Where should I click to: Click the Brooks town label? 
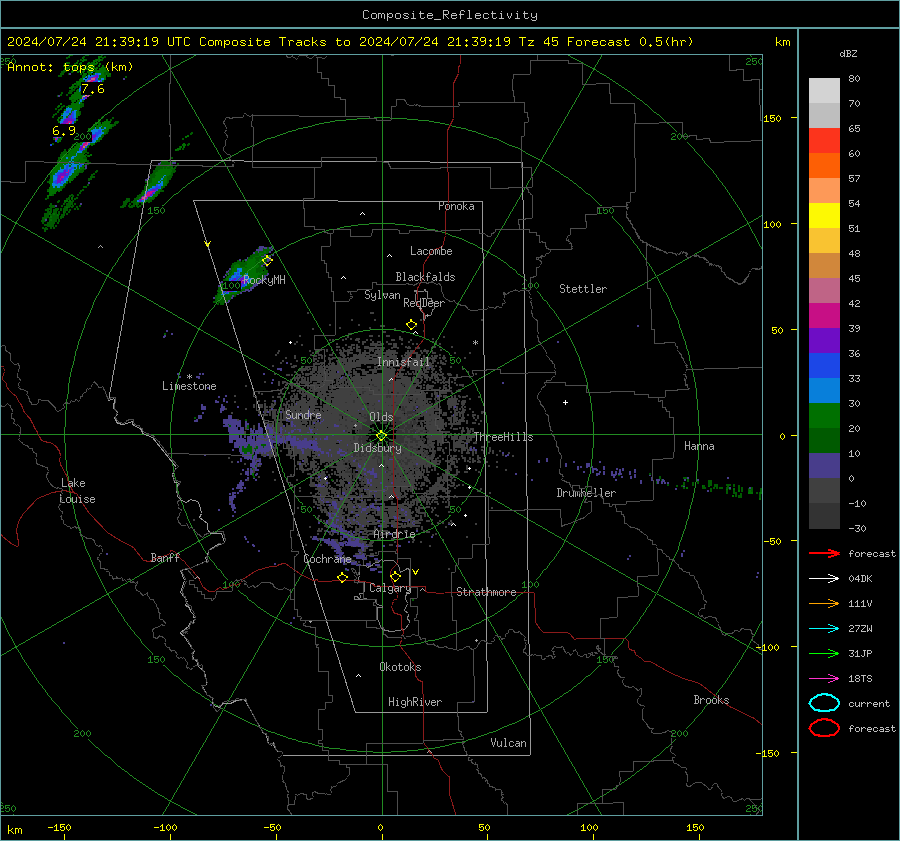click(x=711, y=700)
